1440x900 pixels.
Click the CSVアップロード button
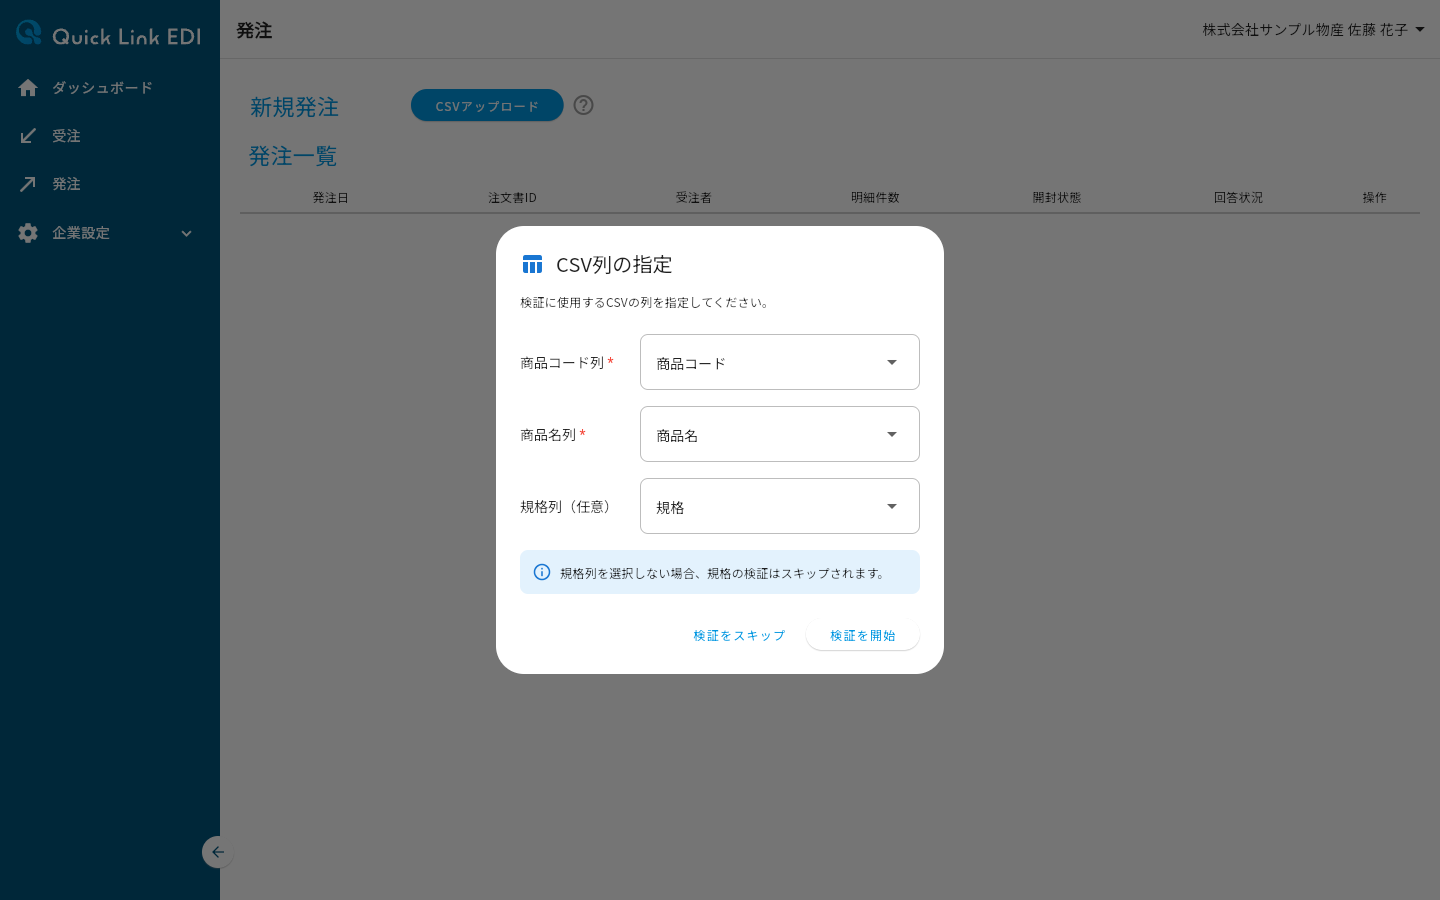487,105
